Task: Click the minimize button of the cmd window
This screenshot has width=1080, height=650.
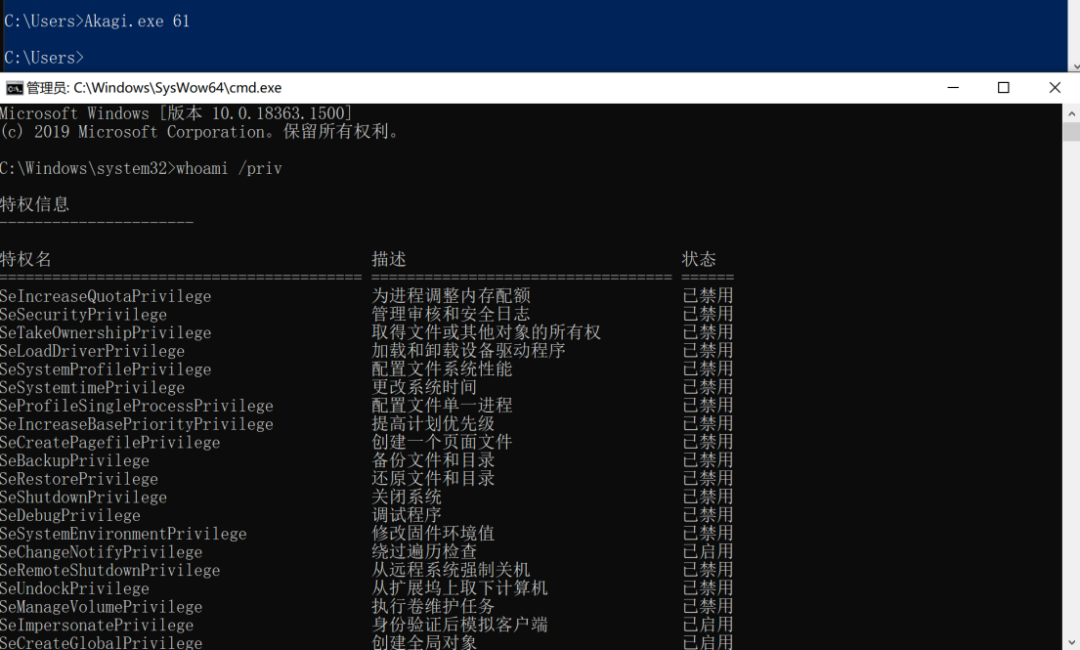Action: [x=952, y=88]
